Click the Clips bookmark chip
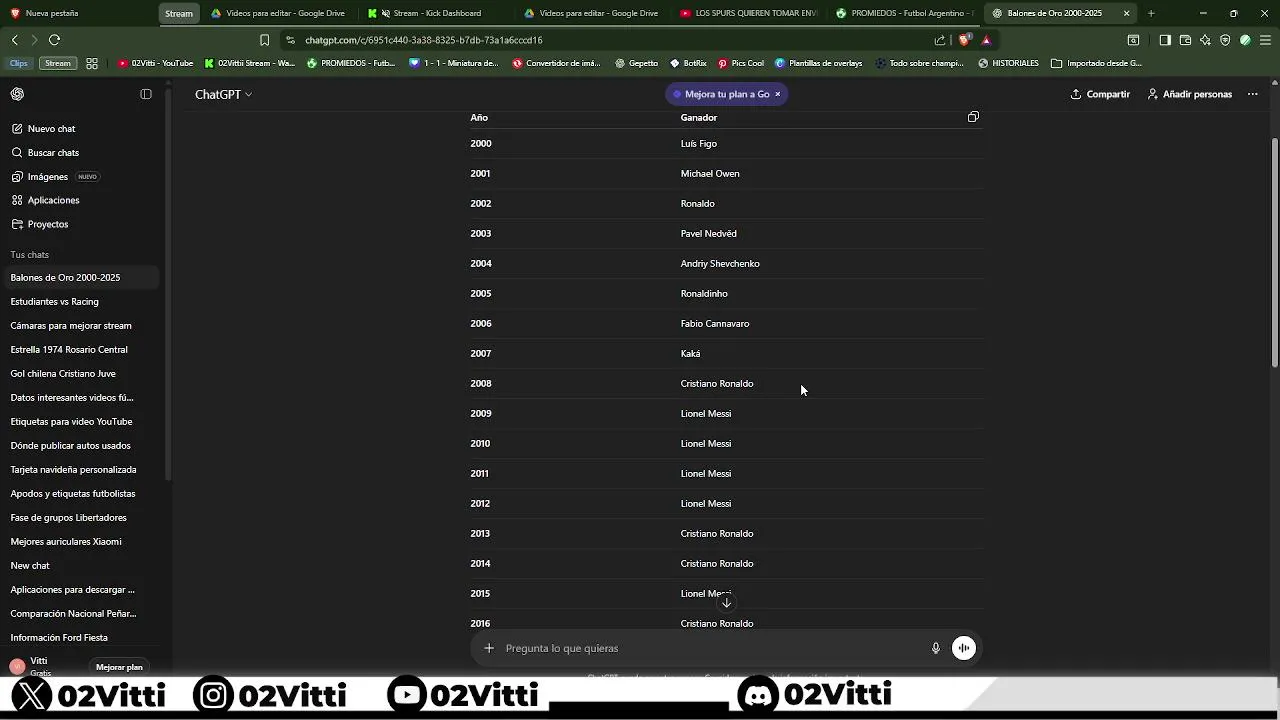This screenshot has width=1280, height=720. (x=19, y=63)
